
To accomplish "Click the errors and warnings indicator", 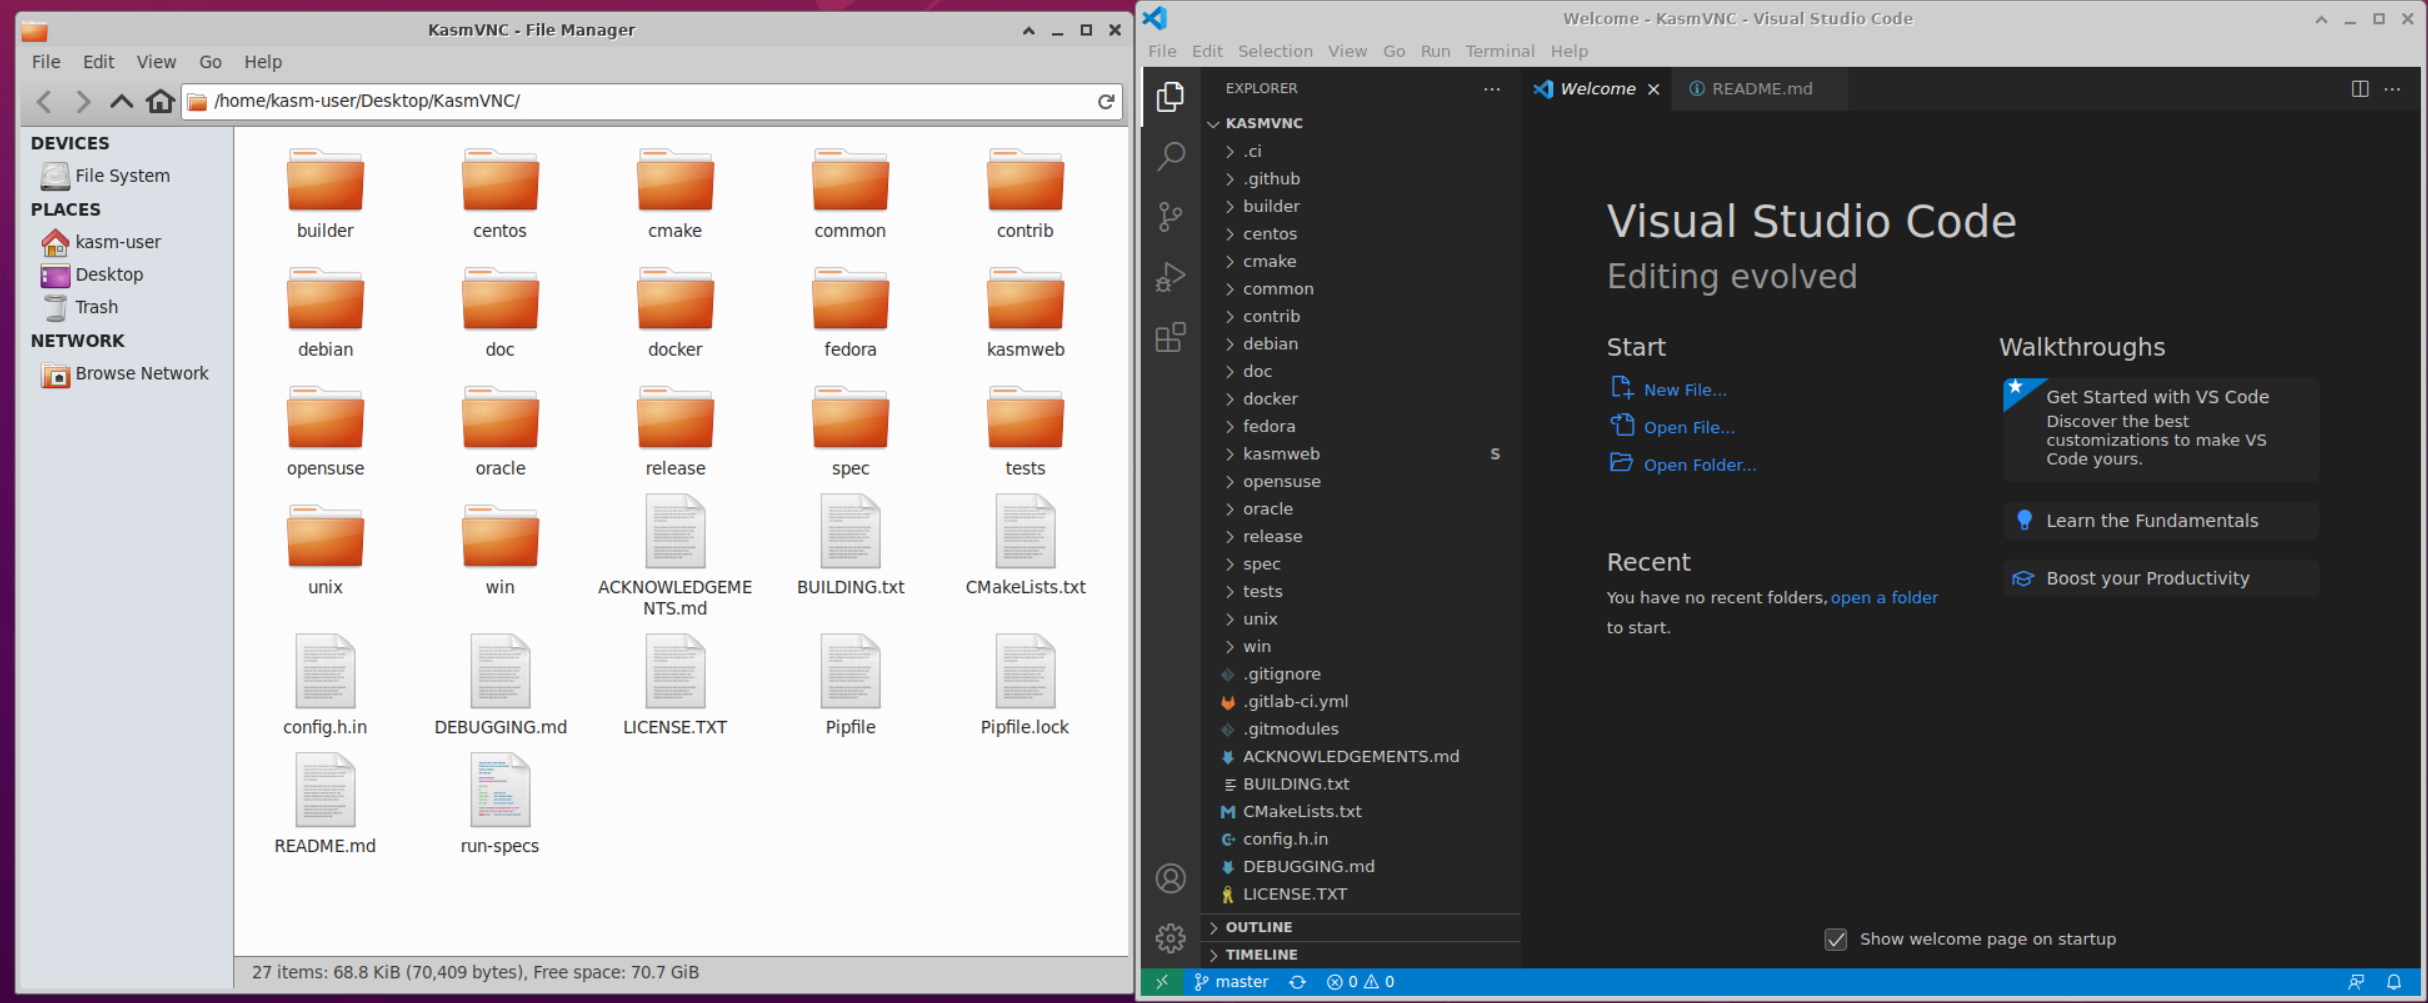I will [1360, 981].
